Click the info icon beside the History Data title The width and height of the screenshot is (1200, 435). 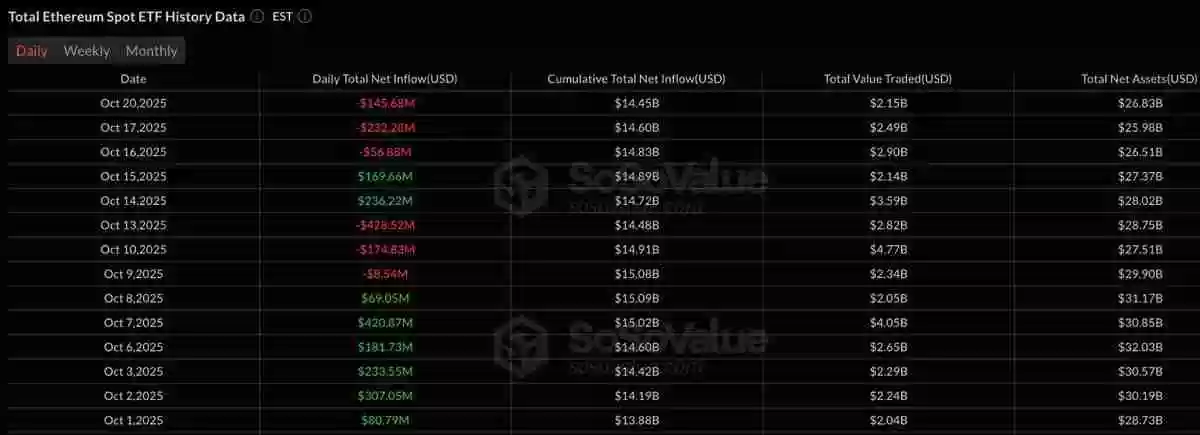(258, 17)
